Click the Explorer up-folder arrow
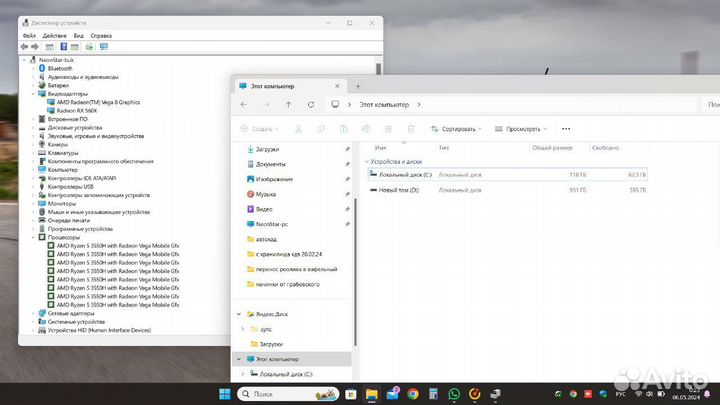The height and width of the screenshot is (405, 720). pos(288,105)
